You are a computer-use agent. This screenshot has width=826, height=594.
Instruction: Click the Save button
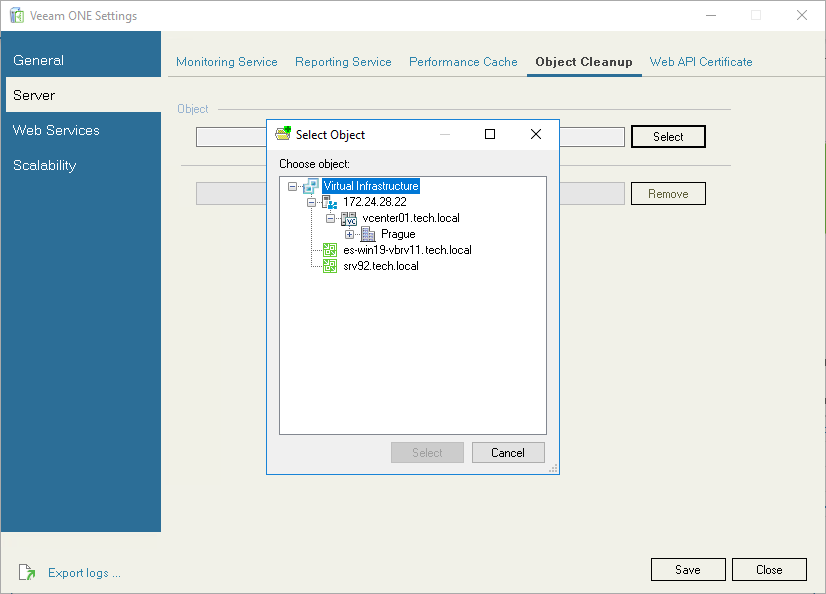(688, 569)
